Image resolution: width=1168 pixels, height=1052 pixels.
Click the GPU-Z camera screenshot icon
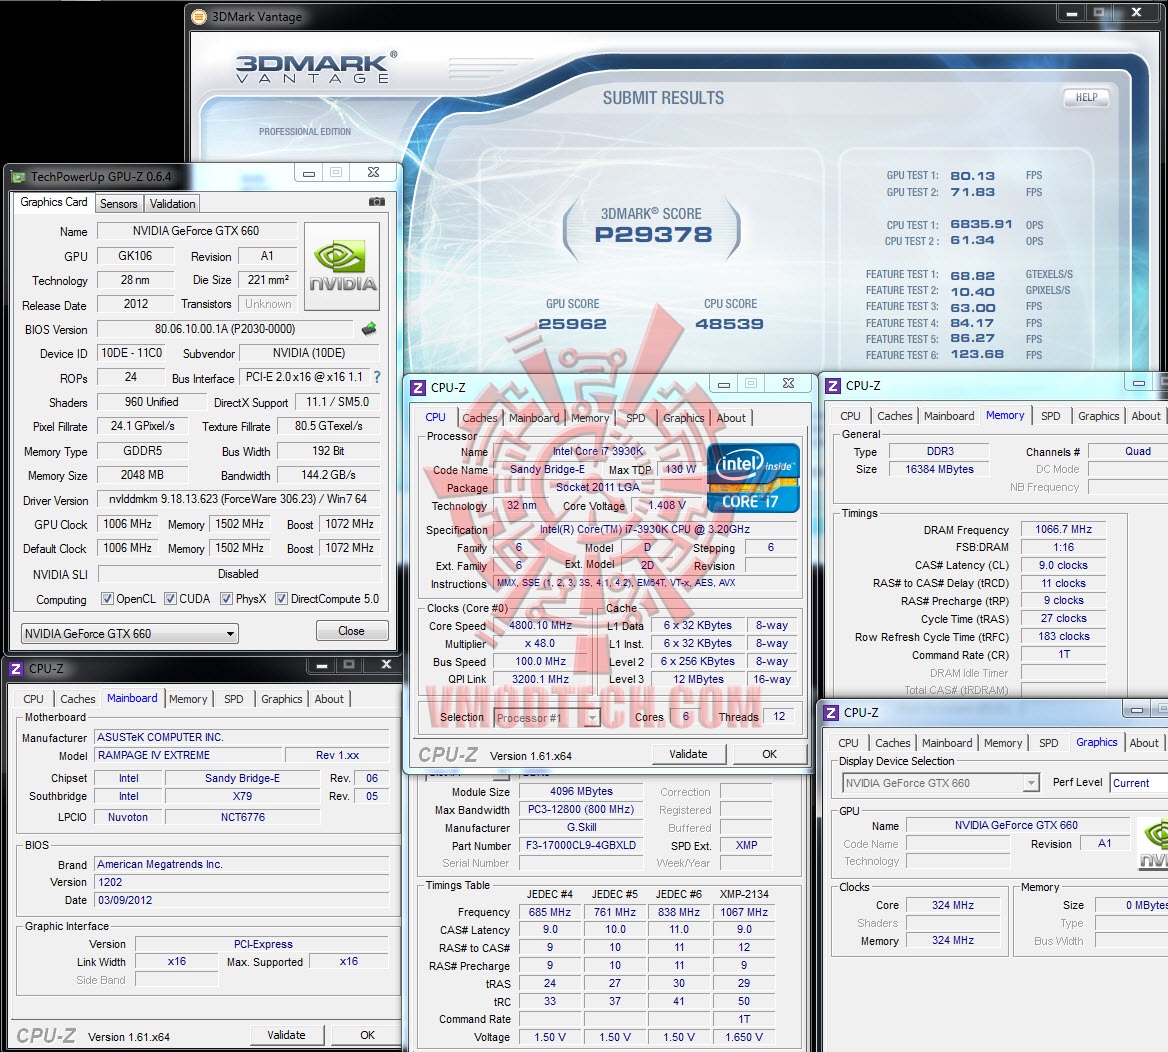click(377, 202)
